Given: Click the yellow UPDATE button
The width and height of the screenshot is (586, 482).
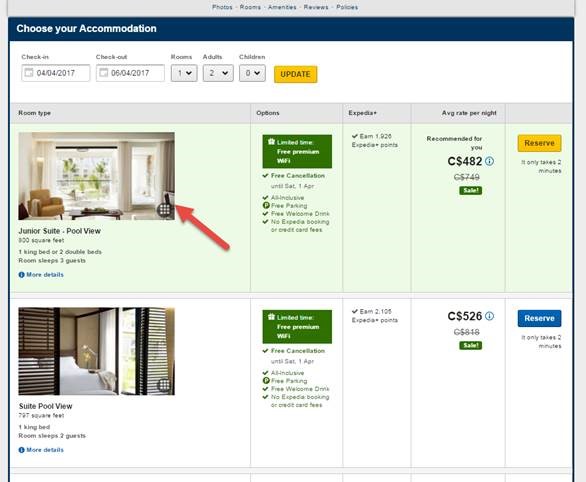Looking at the screenshot, I should [296, 74].
